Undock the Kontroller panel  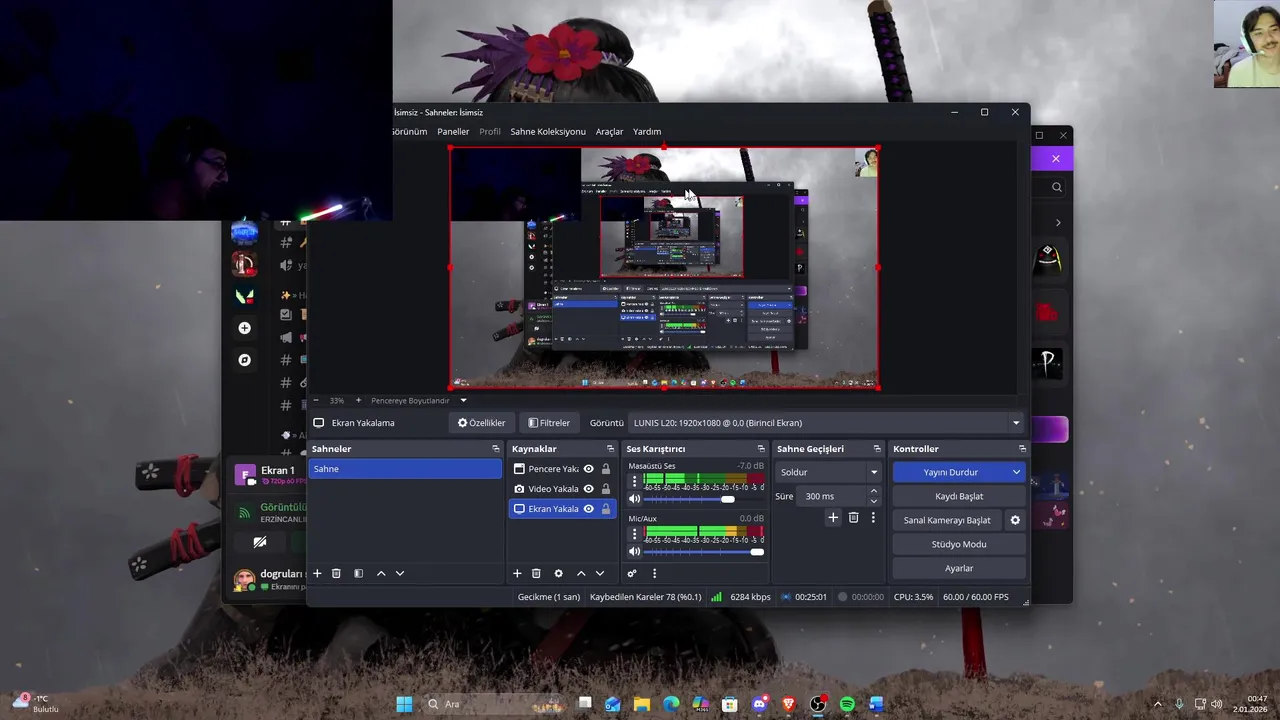[1022, 449]
